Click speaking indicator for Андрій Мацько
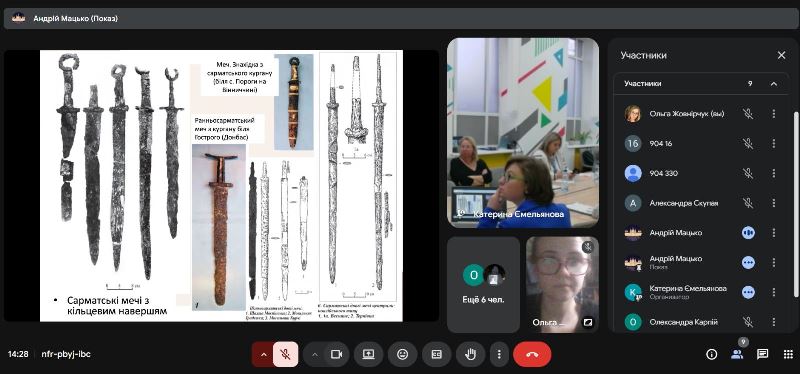The image size is (800, 374). click(748, 233)
